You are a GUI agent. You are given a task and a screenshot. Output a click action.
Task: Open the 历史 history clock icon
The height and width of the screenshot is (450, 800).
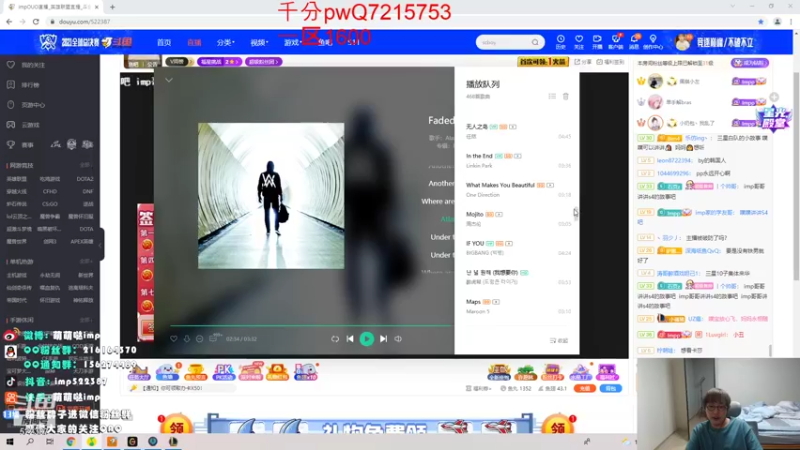point(560,42)
